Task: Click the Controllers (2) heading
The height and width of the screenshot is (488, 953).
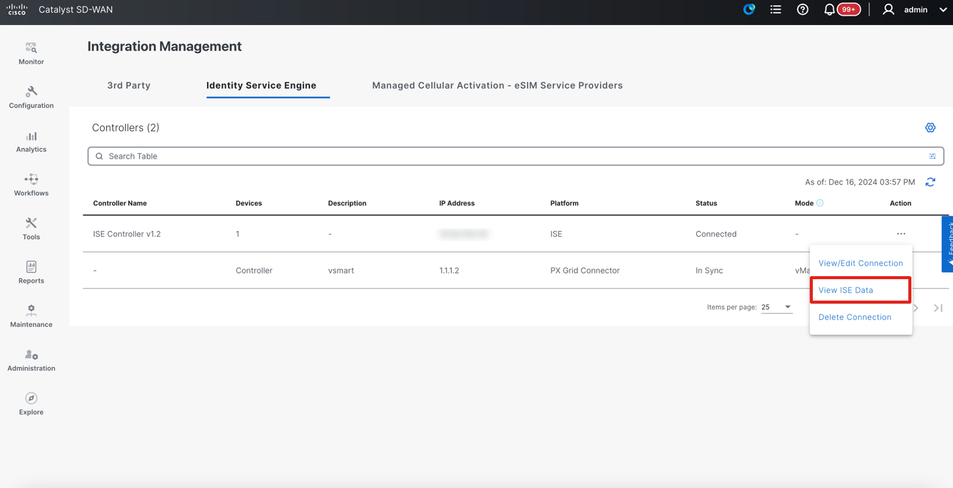Action: click(126, 128)
